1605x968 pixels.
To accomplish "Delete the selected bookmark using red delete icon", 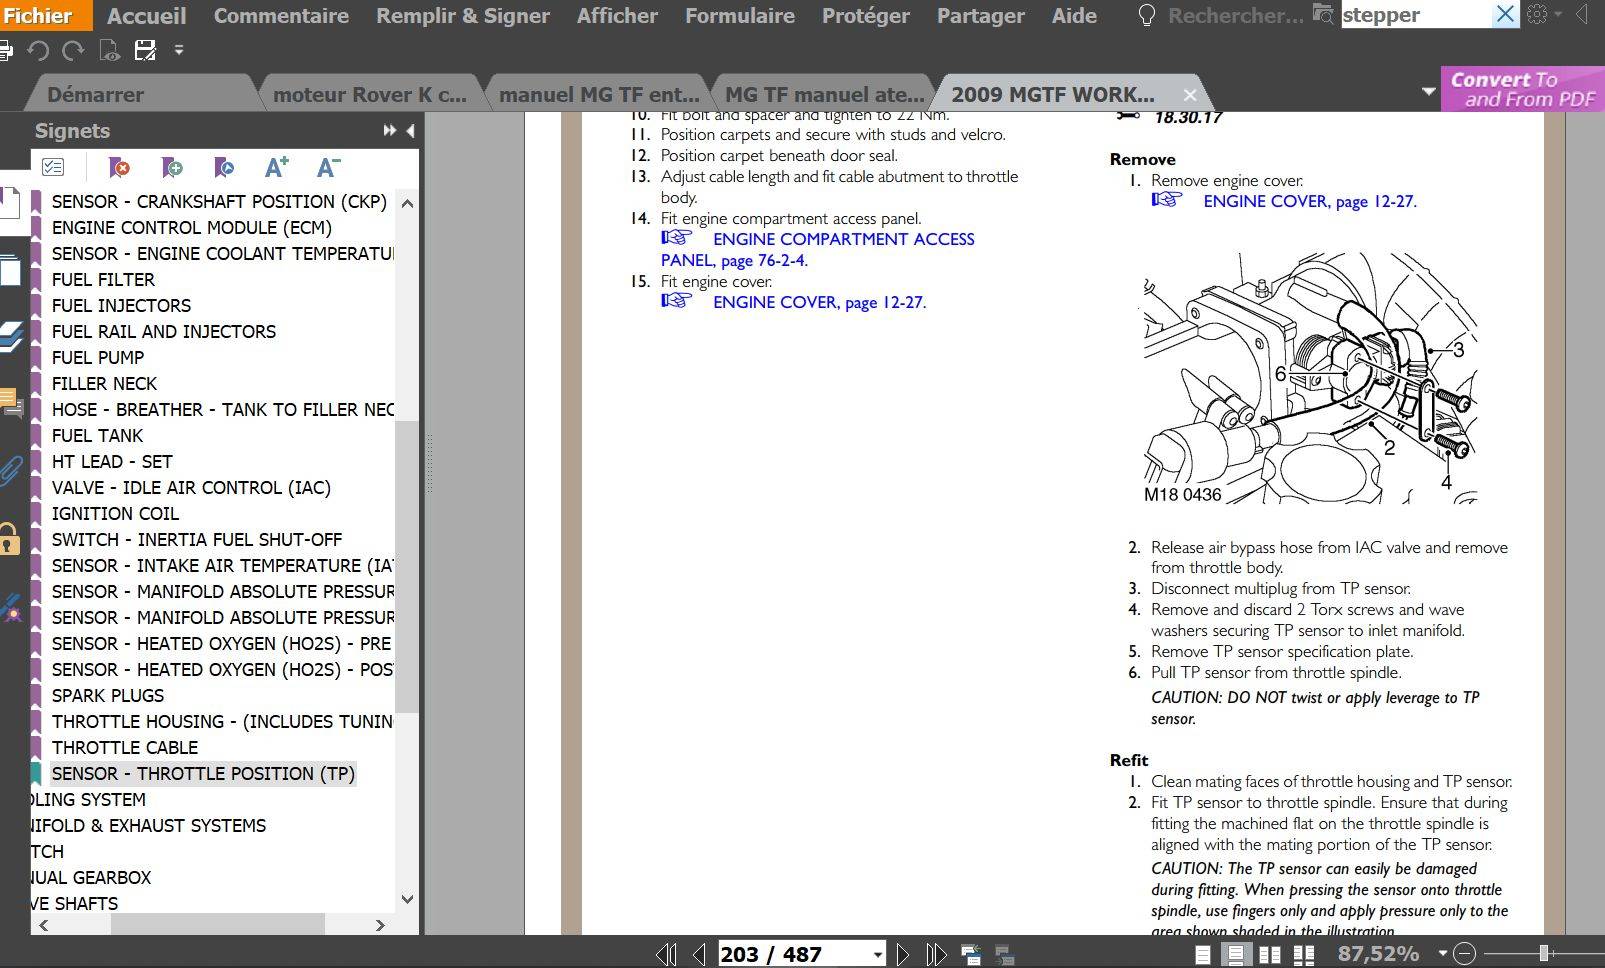I will (120, 168).
